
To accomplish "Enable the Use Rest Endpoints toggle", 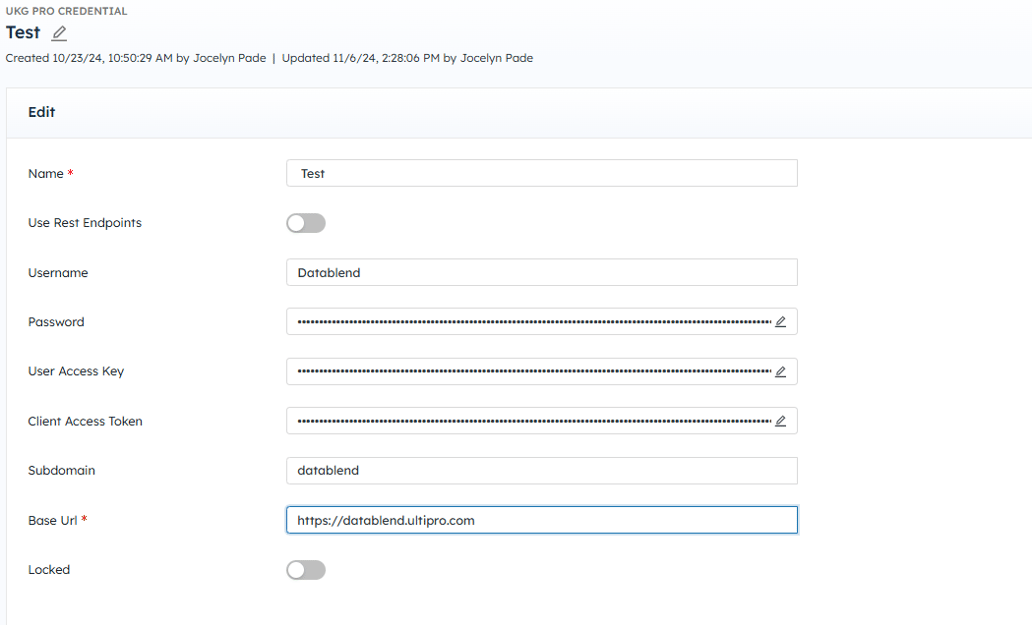I will point(306,223).
